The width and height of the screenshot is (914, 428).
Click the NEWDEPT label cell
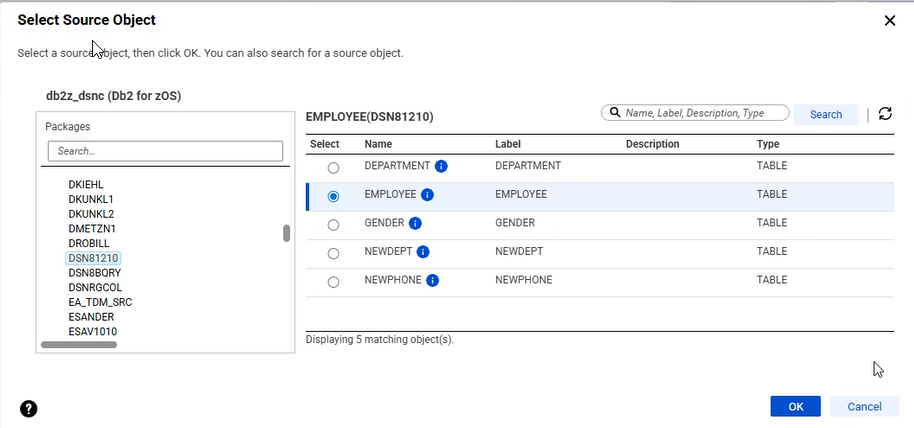(519, 251)
